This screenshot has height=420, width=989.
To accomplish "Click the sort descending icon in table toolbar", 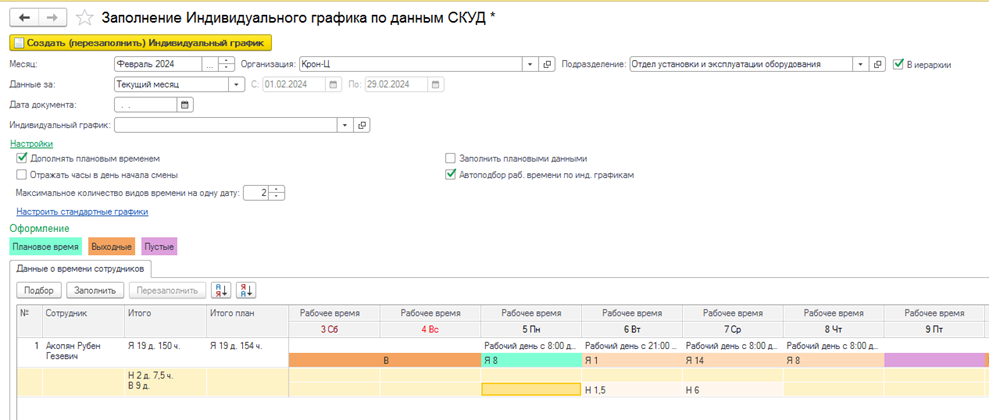I will 246,290.
